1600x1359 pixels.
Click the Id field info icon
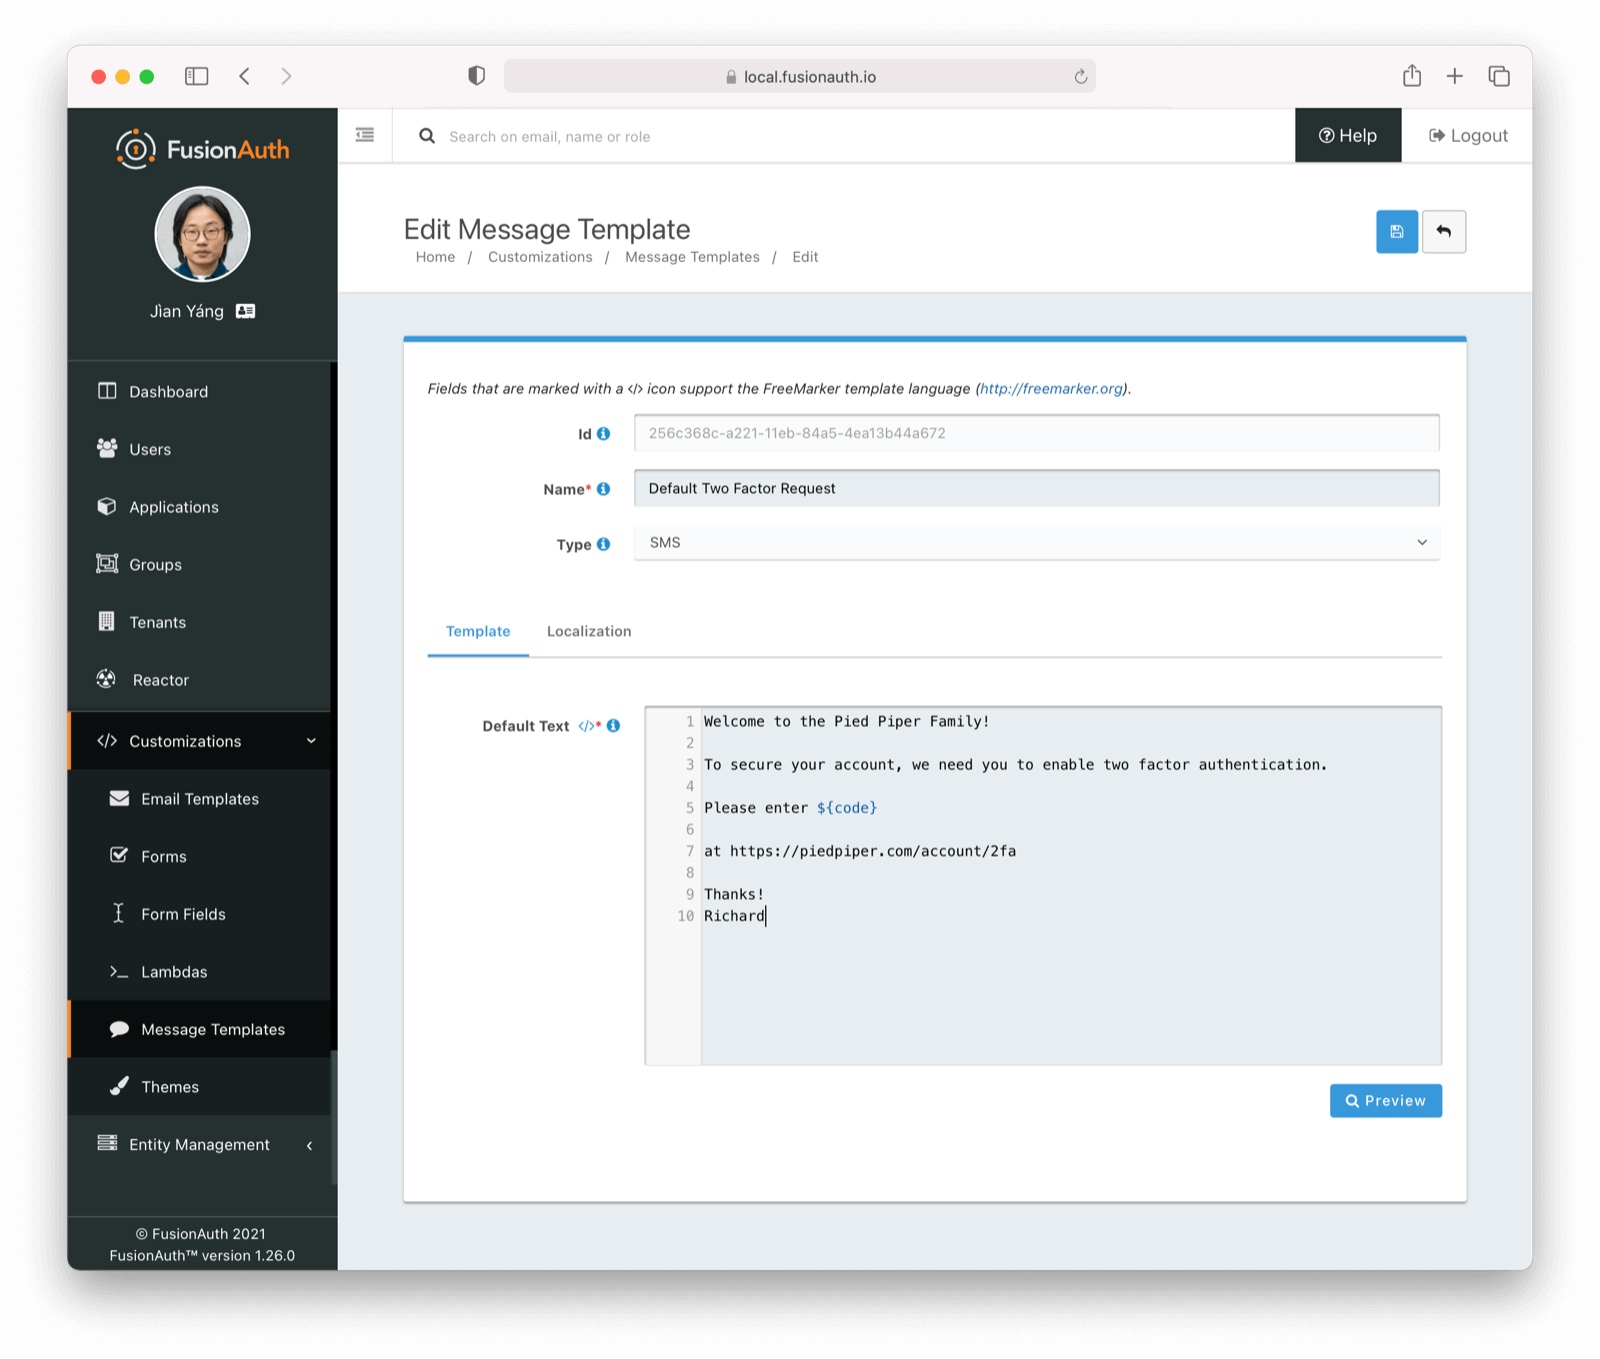[603, 434]
